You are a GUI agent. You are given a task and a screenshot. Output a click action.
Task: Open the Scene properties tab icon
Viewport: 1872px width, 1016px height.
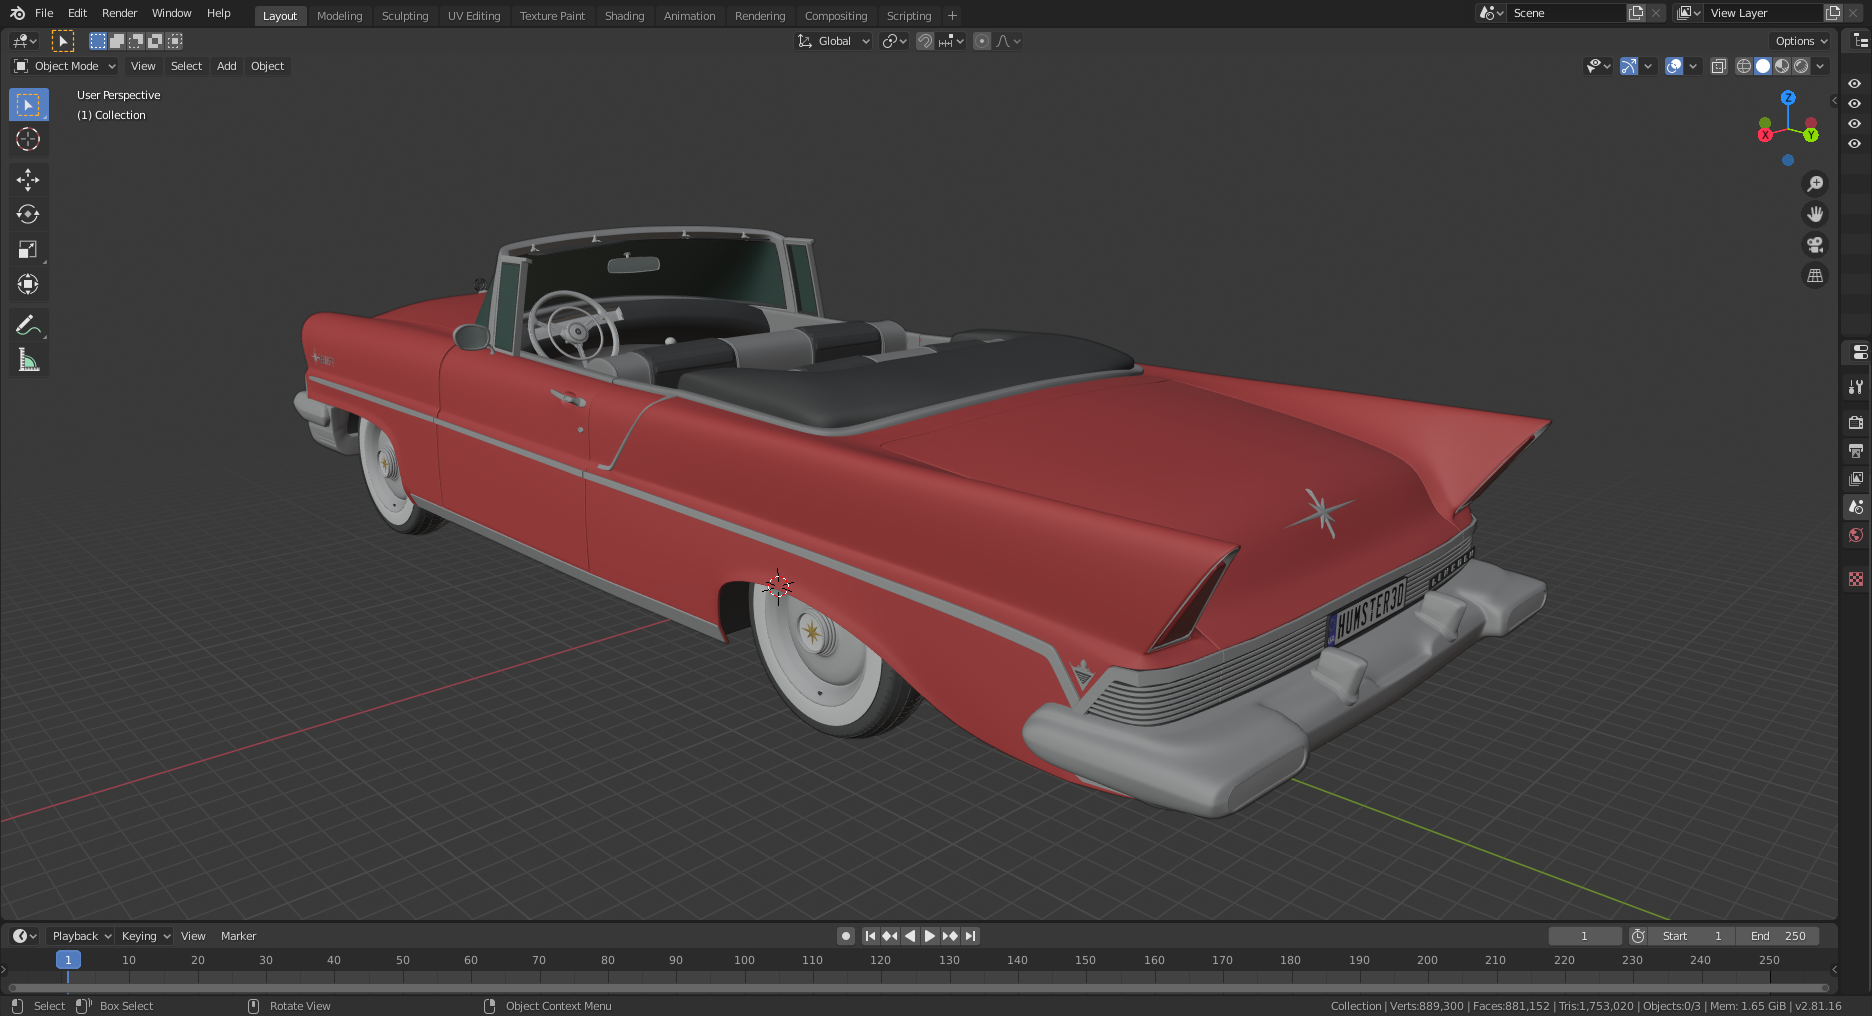point(1856,507)
